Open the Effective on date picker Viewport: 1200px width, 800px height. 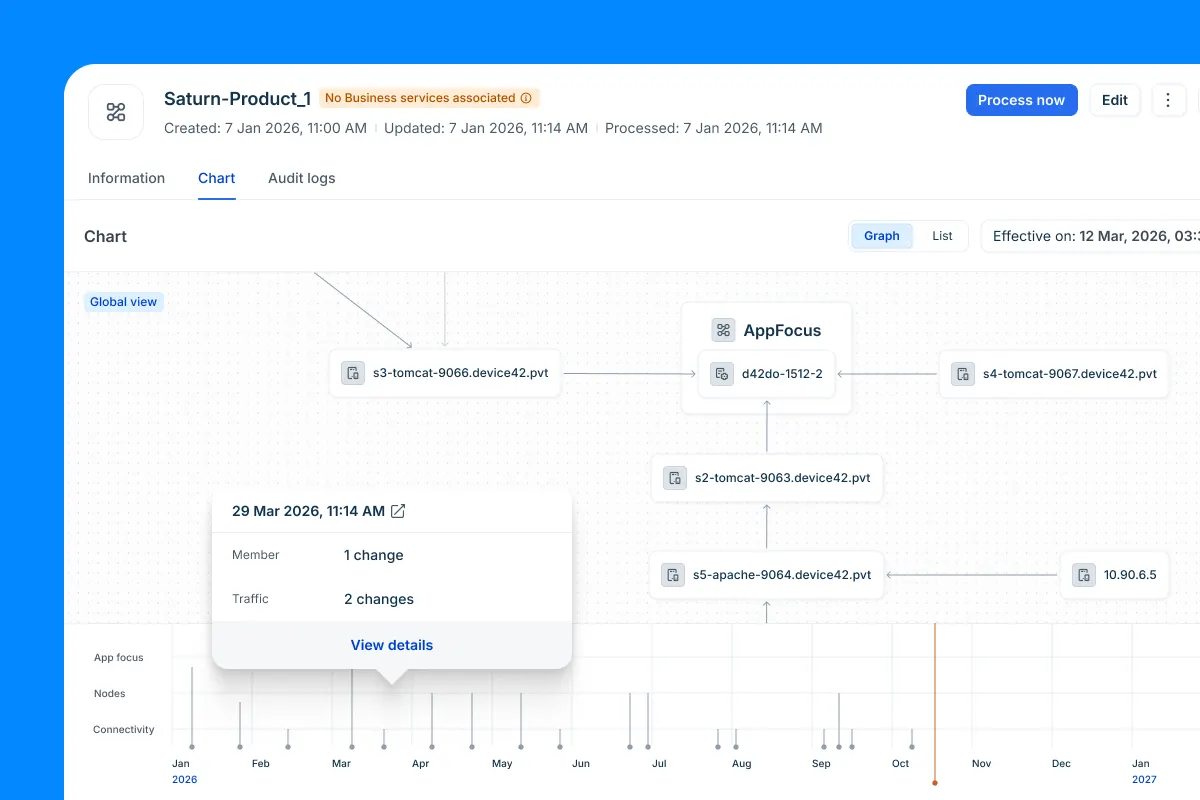click(x=1090, y=236)
